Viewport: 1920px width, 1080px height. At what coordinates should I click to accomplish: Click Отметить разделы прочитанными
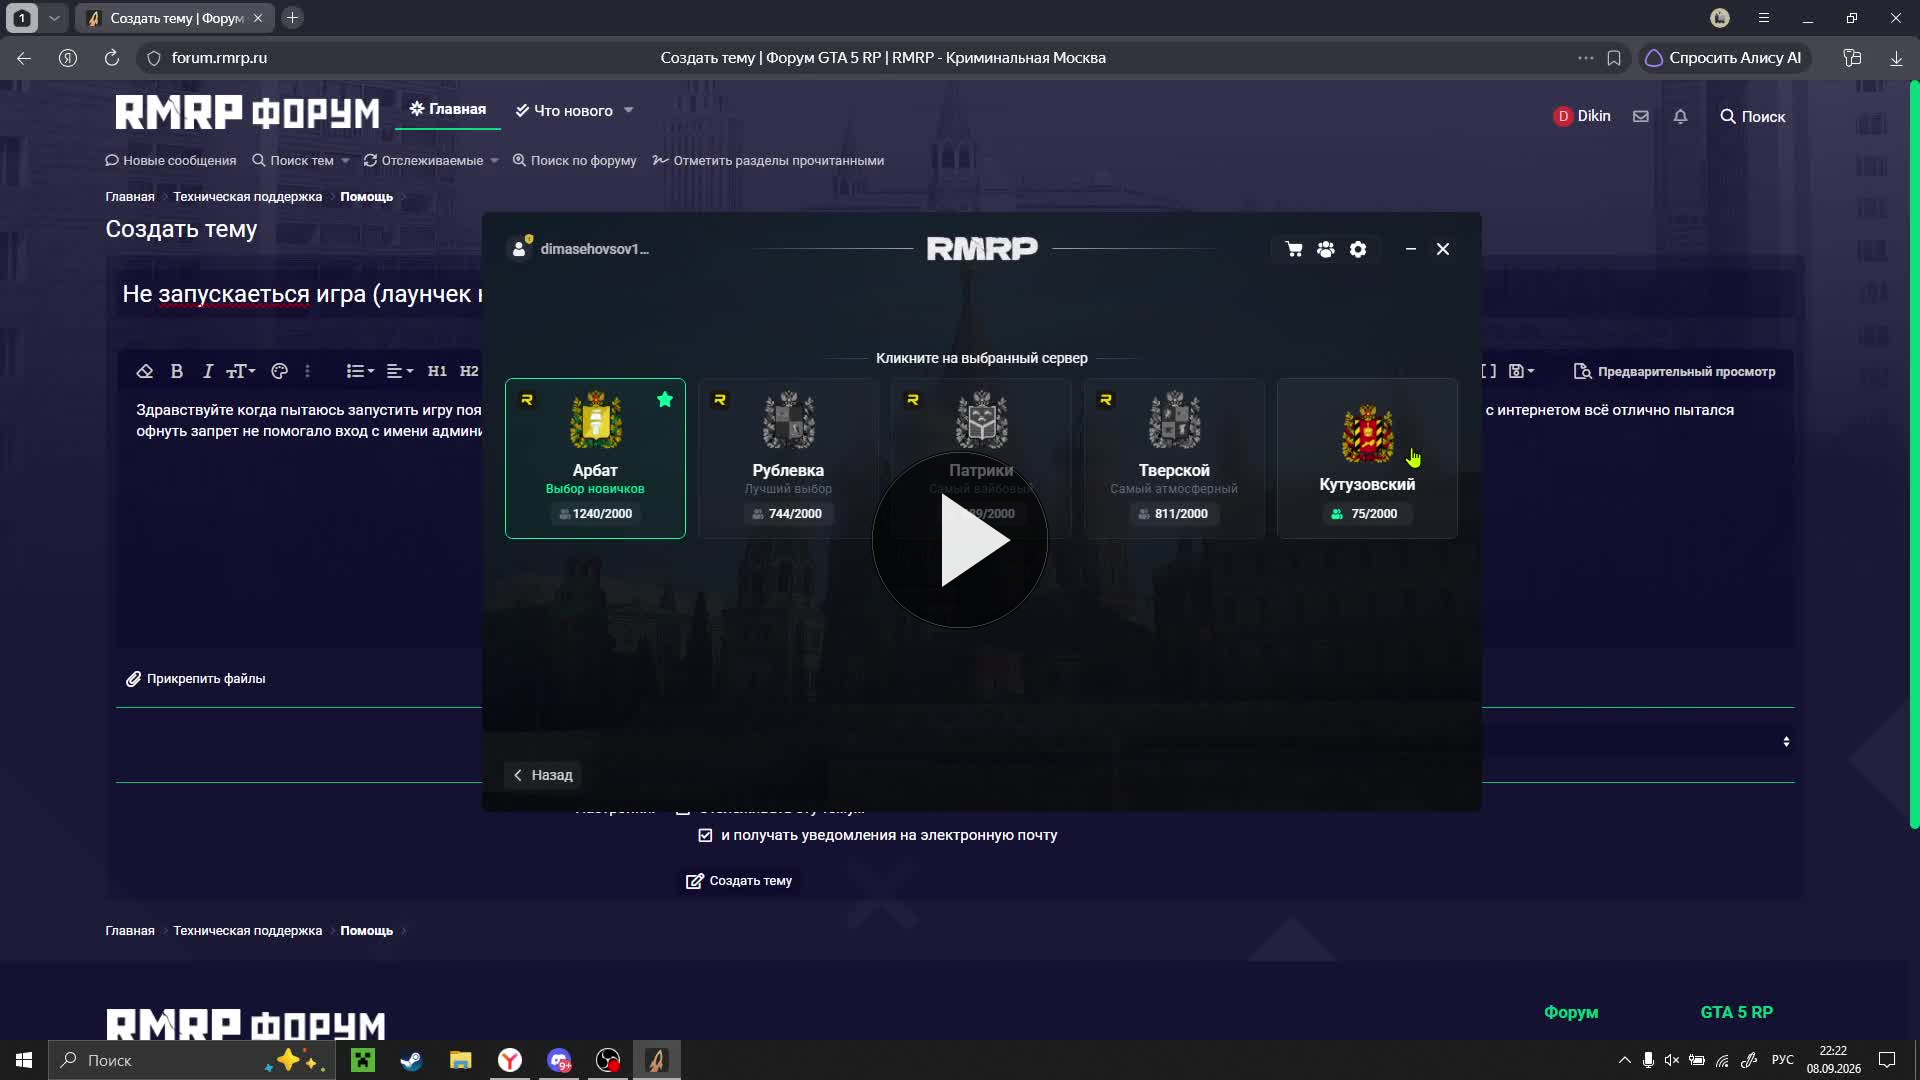[x=769, y=160]
